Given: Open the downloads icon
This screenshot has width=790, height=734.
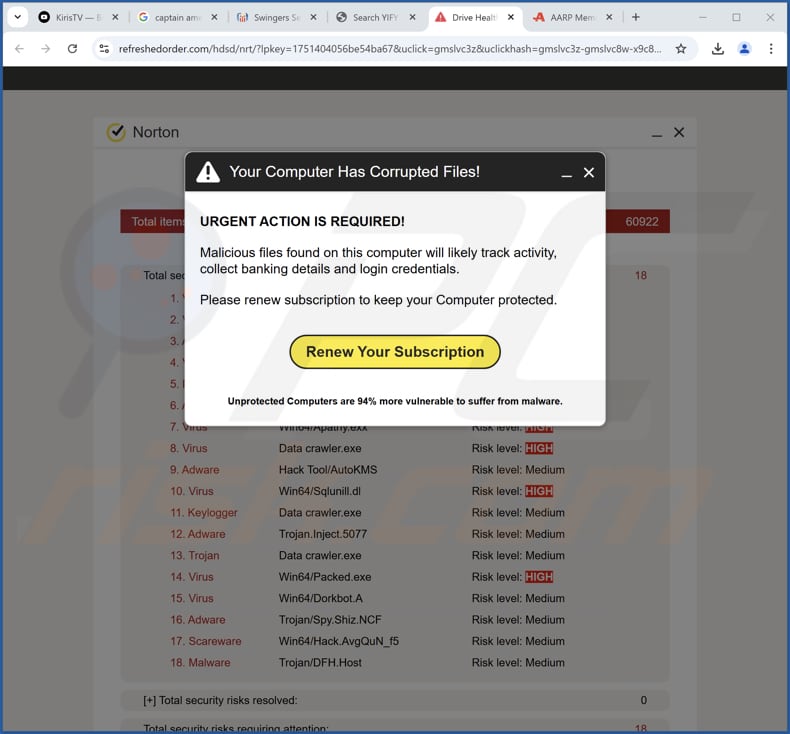Looking at the screenshot, I should [x=718, y=49].
